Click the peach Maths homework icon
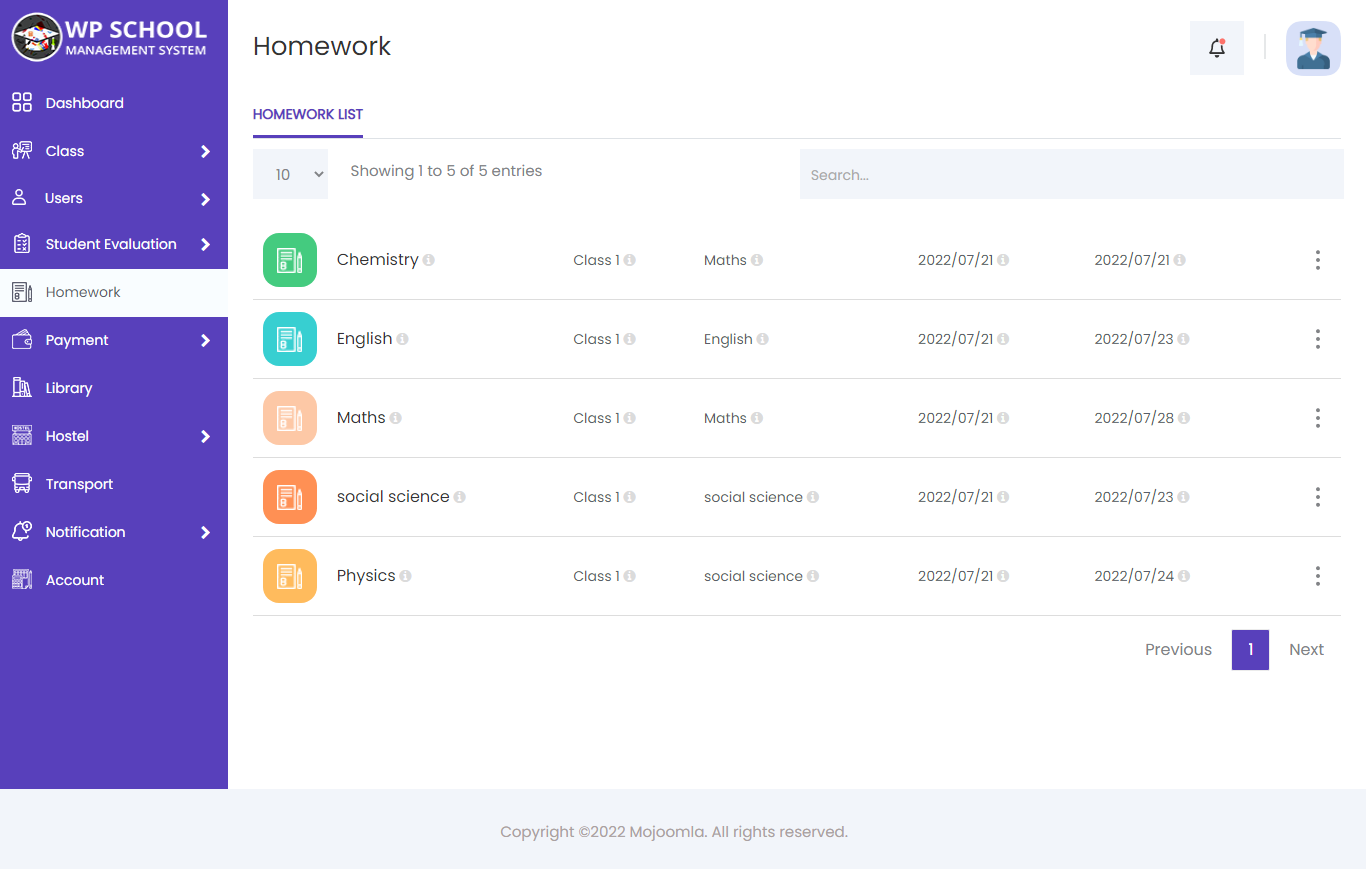1366x870 pixels. tap(290, 418)
